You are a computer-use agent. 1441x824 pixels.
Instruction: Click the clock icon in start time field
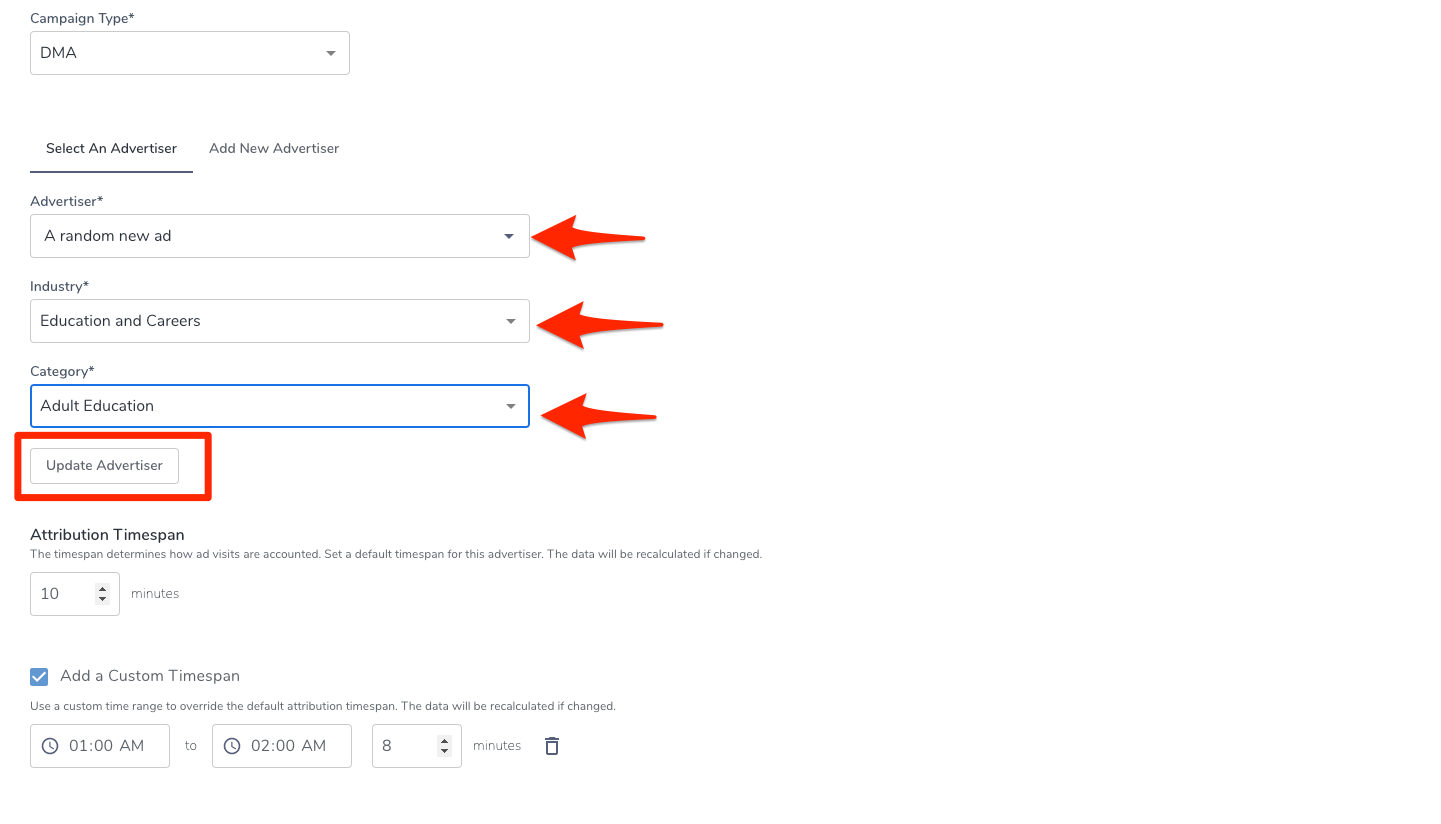click(50, 746)
